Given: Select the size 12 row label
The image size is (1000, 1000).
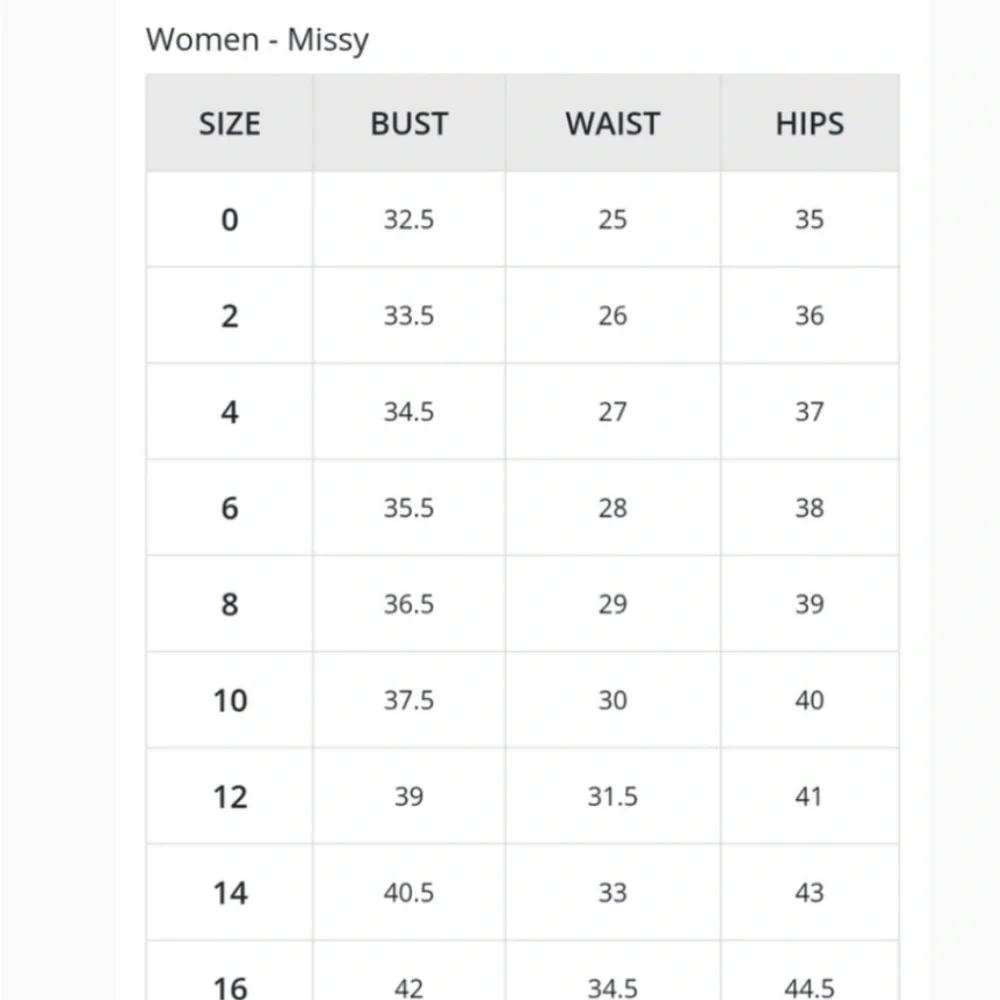Looking at the screenshot, I should (x=229, y=796).
